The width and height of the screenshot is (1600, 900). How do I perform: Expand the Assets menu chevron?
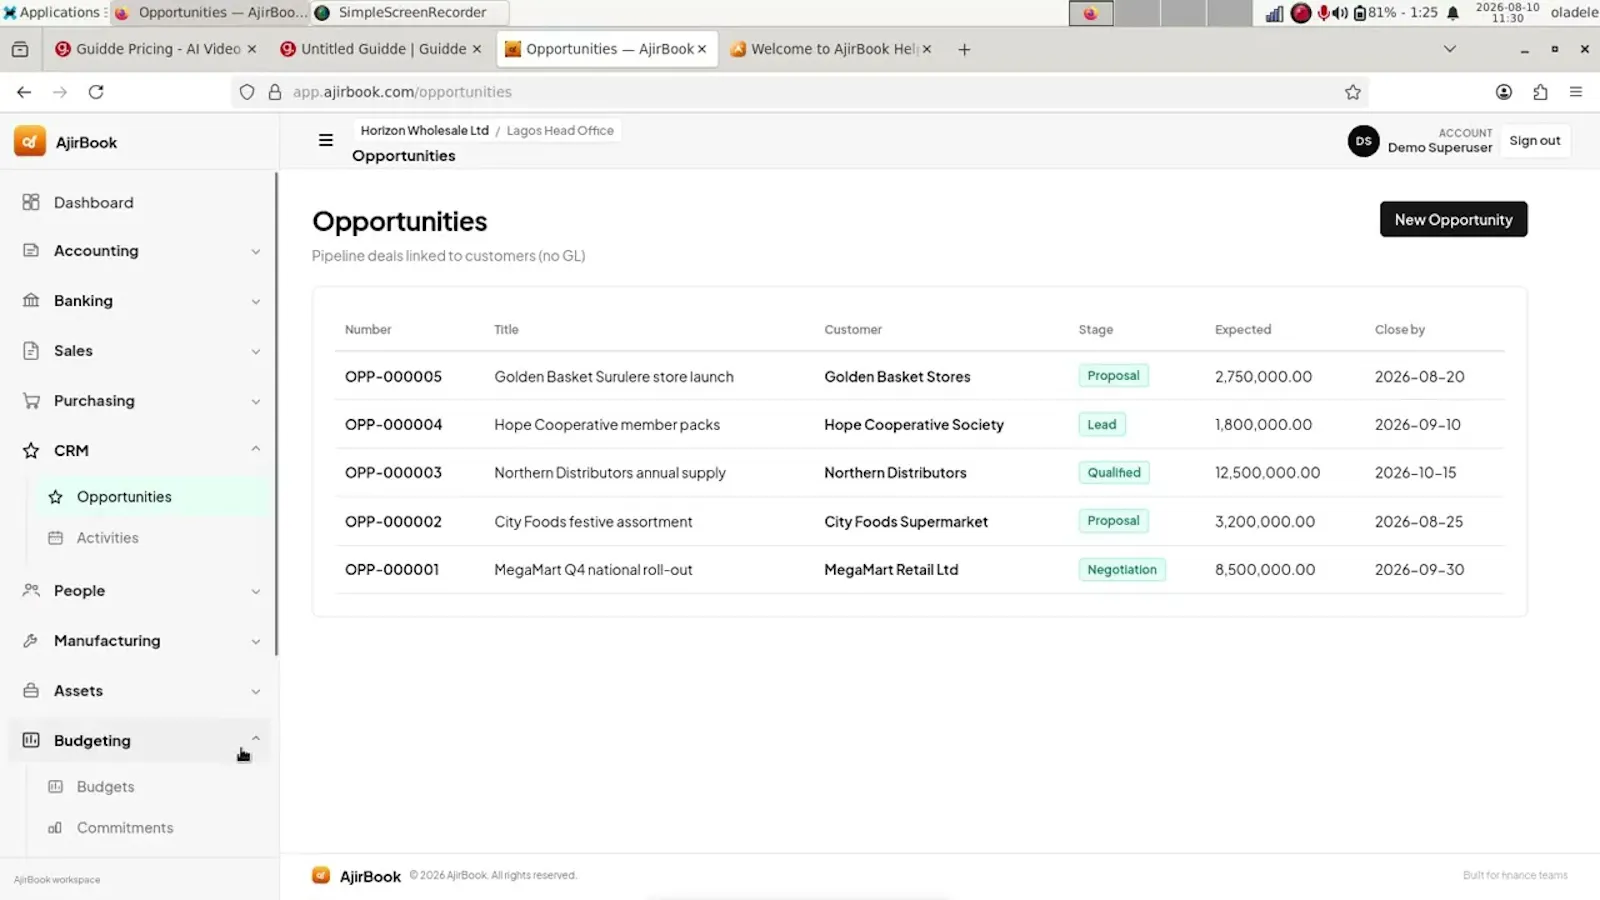(x=256, y=691)
